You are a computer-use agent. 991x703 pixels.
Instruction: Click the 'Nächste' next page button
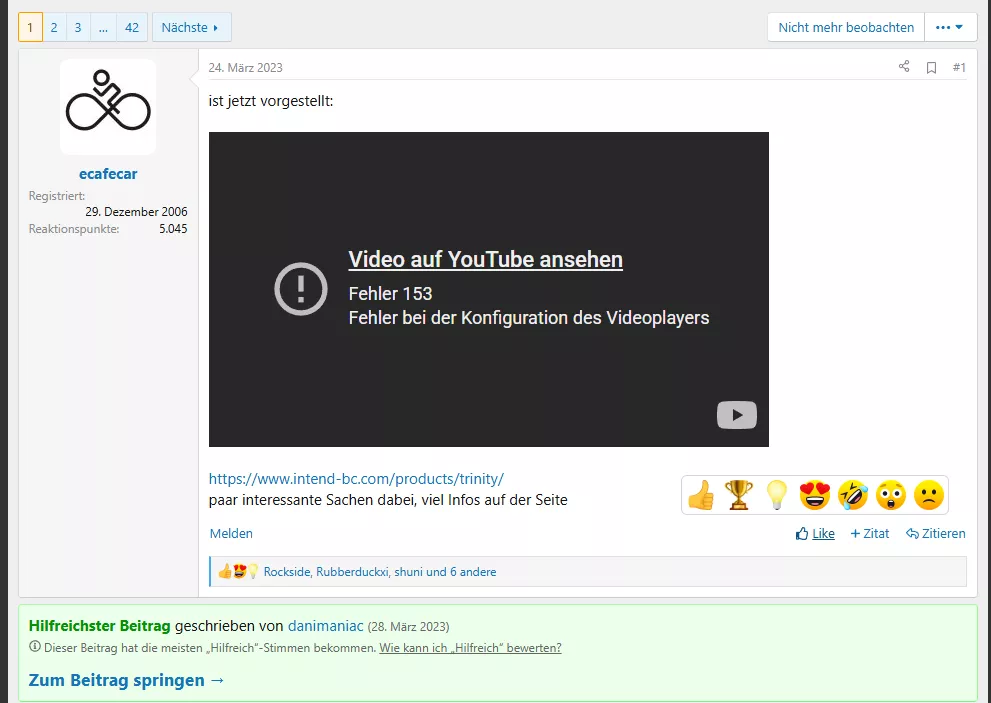point(191,27)
